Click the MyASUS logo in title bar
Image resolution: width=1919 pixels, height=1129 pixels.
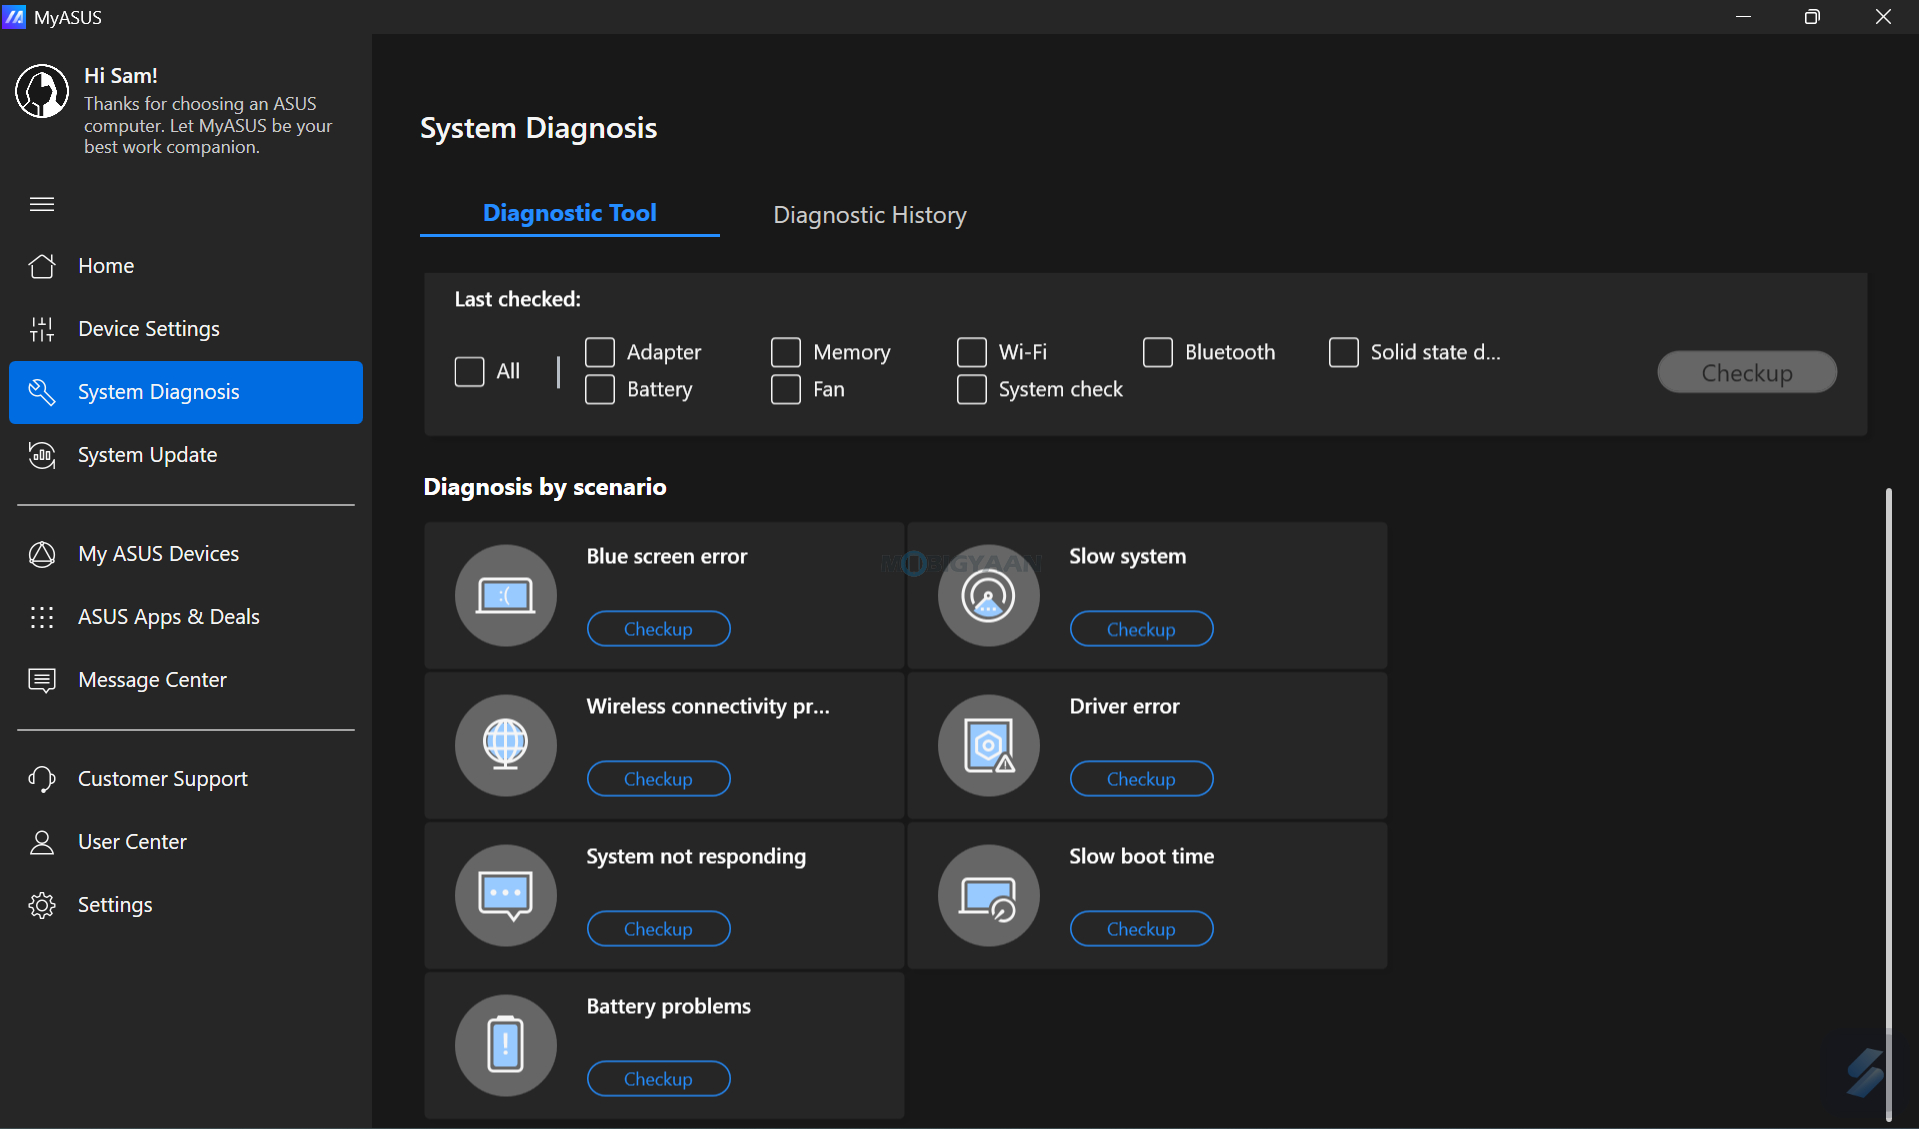[14, 17]
